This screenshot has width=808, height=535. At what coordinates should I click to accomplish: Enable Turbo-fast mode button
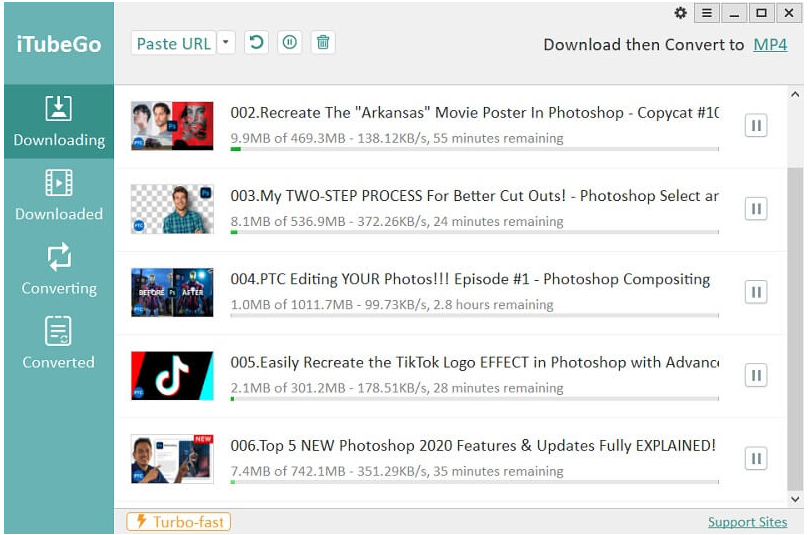click(x=179, y=522)
